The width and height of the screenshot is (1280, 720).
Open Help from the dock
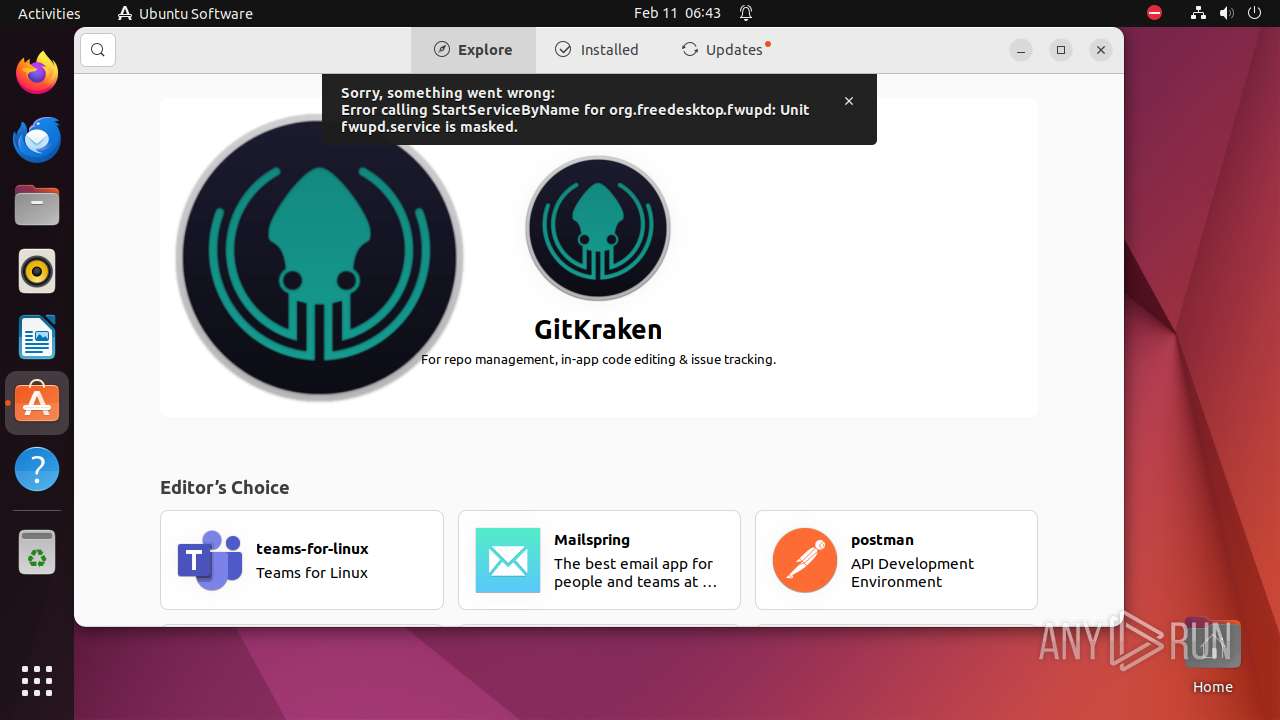37,469
